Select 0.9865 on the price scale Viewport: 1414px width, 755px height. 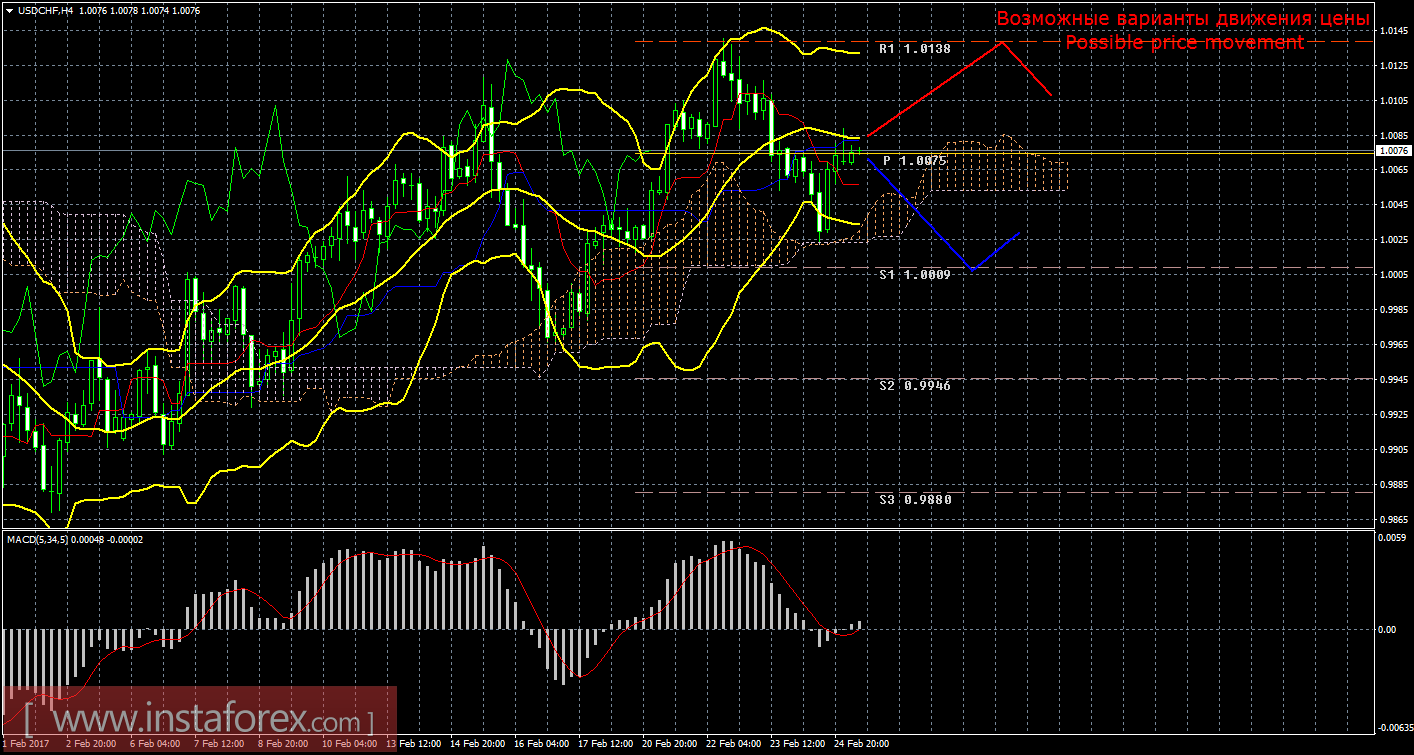coord(1393,519)
